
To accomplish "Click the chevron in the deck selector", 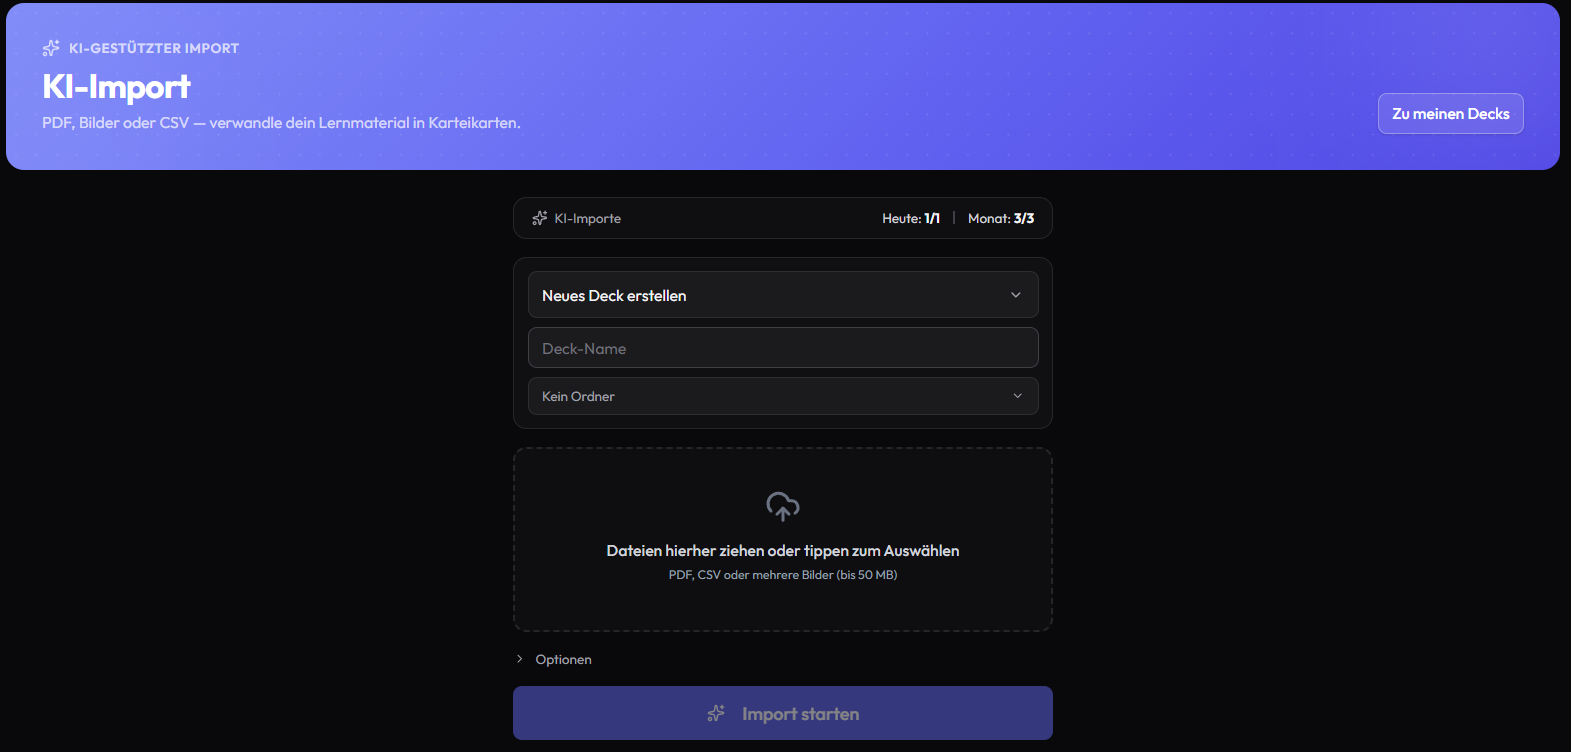I will click(x=1016, y=295).
